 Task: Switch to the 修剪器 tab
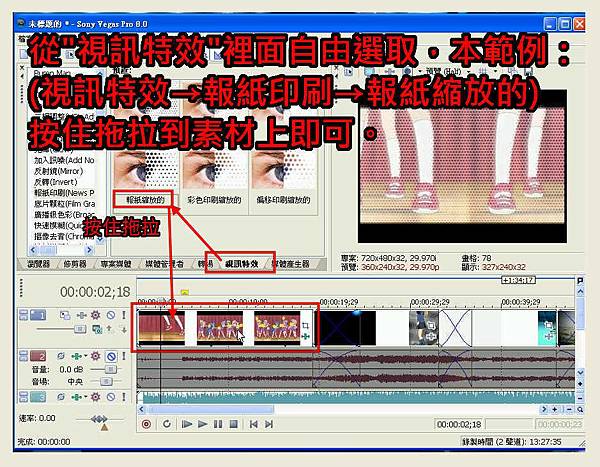click(x=75, y=264)
